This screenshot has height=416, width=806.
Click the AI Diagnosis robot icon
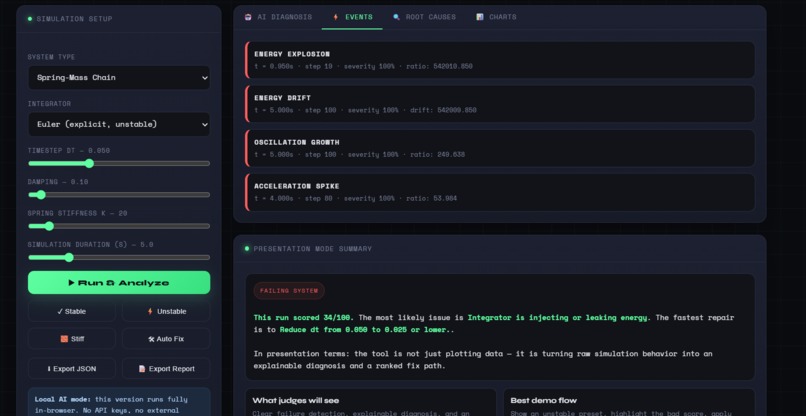[248, 17]
